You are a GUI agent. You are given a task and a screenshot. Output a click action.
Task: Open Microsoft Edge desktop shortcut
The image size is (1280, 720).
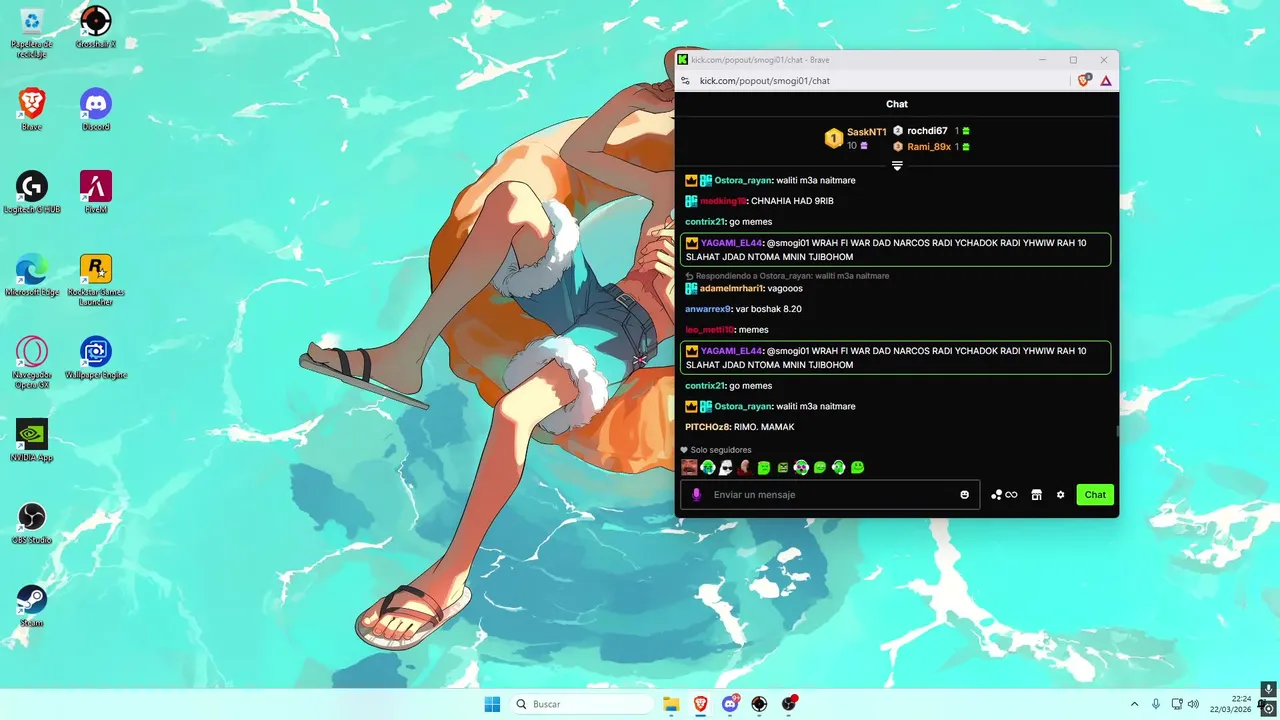32,275
